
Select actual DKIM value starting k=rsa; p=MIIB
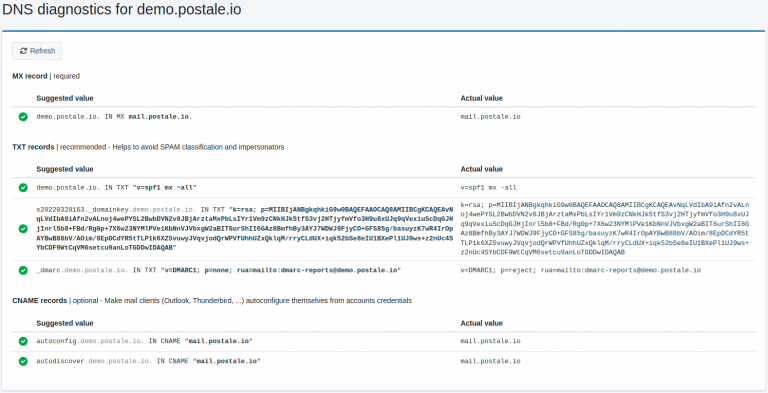pos(605,229)
